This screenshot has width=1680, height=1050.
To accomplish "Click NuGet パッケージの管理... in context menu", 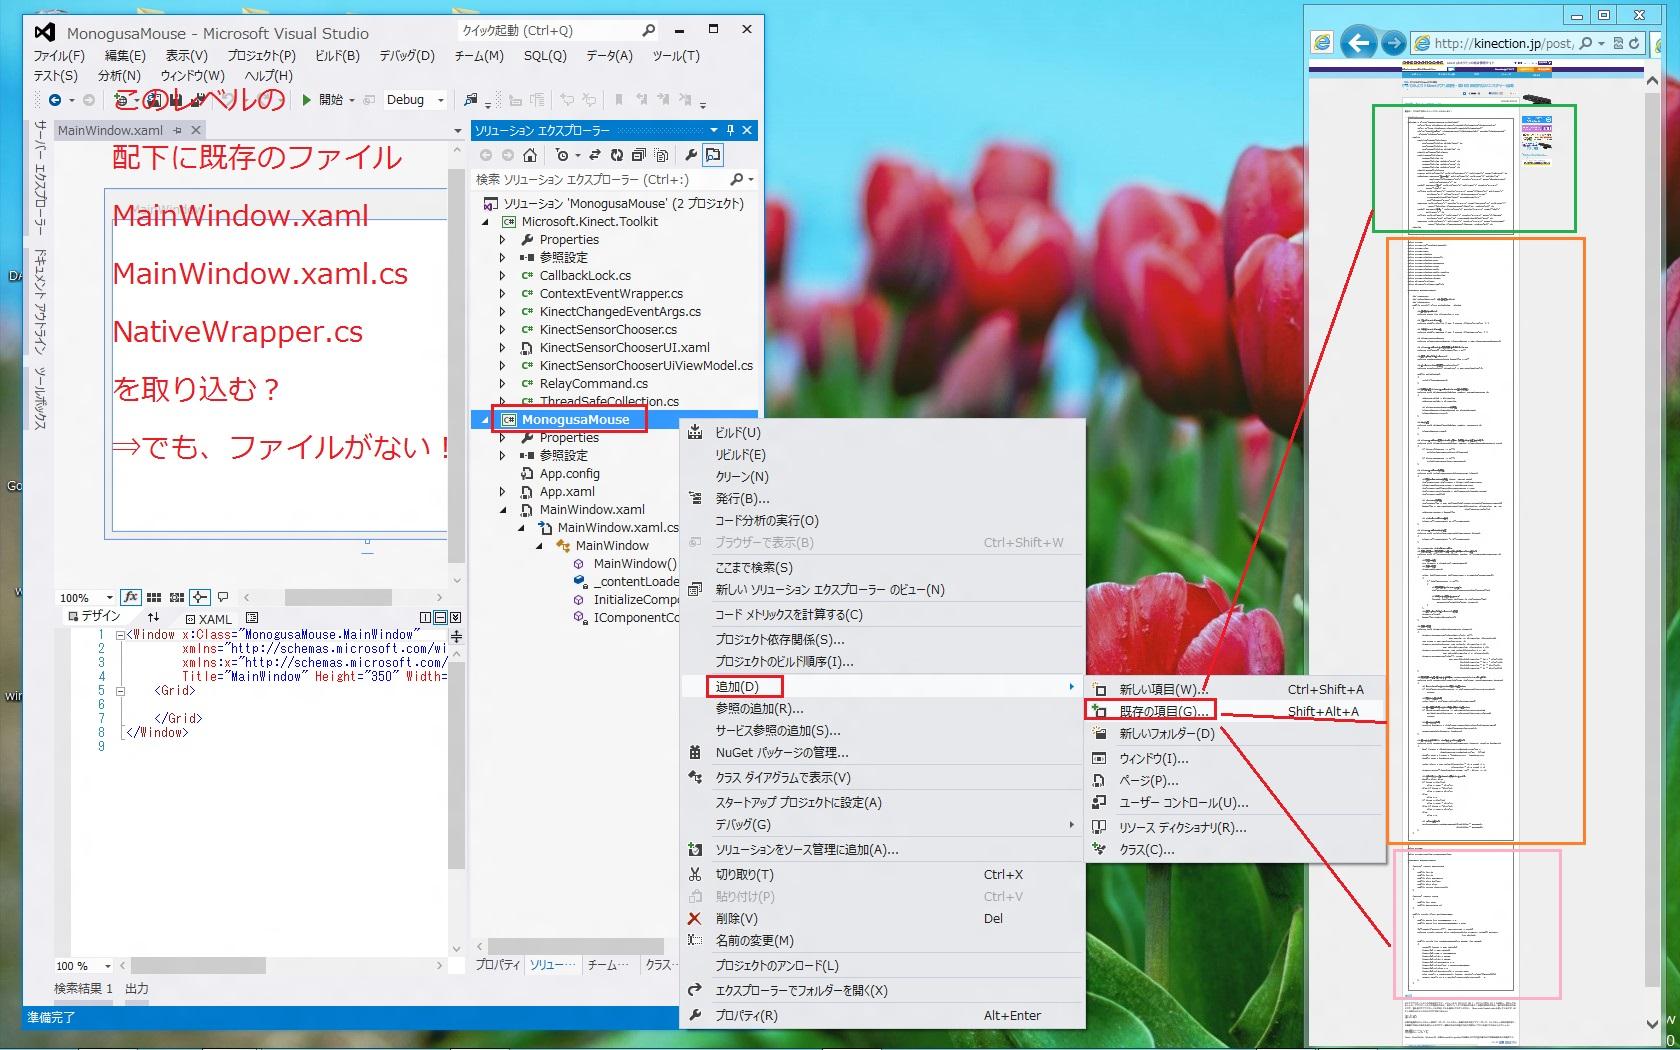I will point(882,752).
